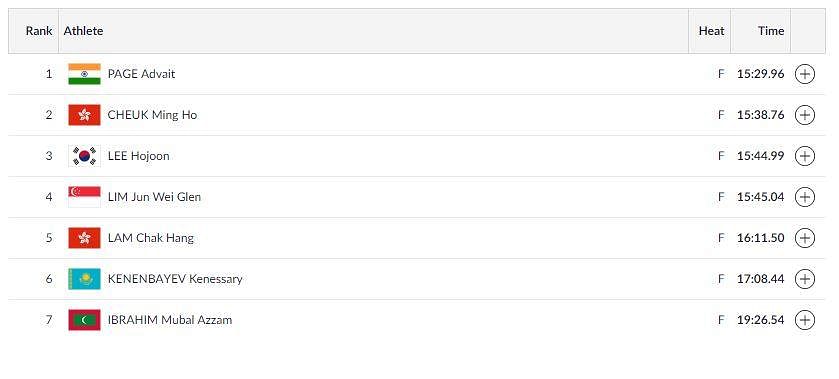Click plus icon for LAM Chak Hang
Viewport: 839px width, 379px height.
[805, 238]
